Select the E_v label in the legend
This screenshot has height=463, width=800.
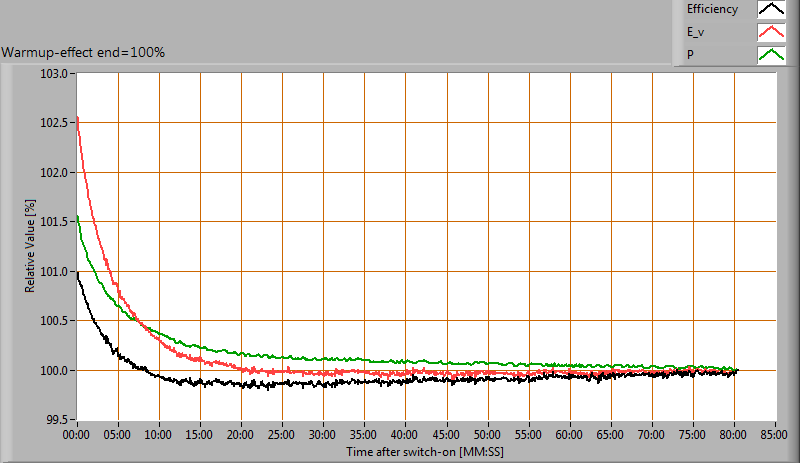pos(696,33)
